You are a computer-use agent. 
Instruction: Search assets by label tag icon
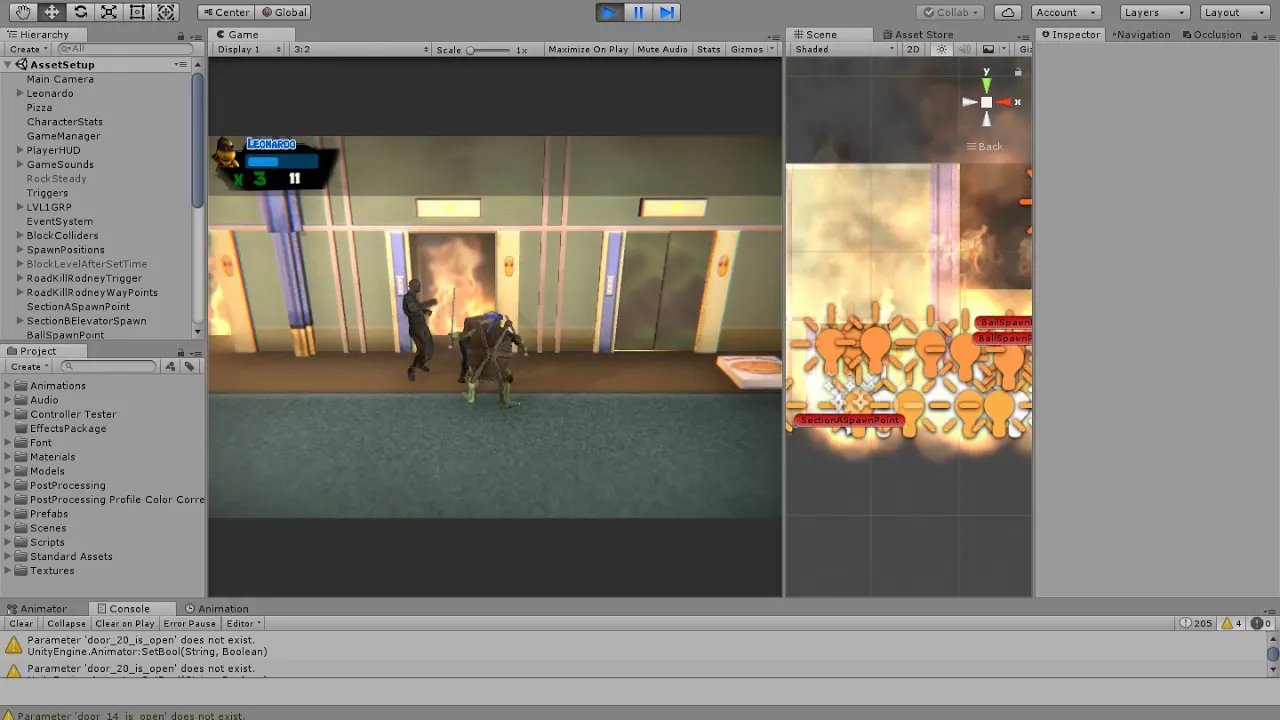[189, 366]
